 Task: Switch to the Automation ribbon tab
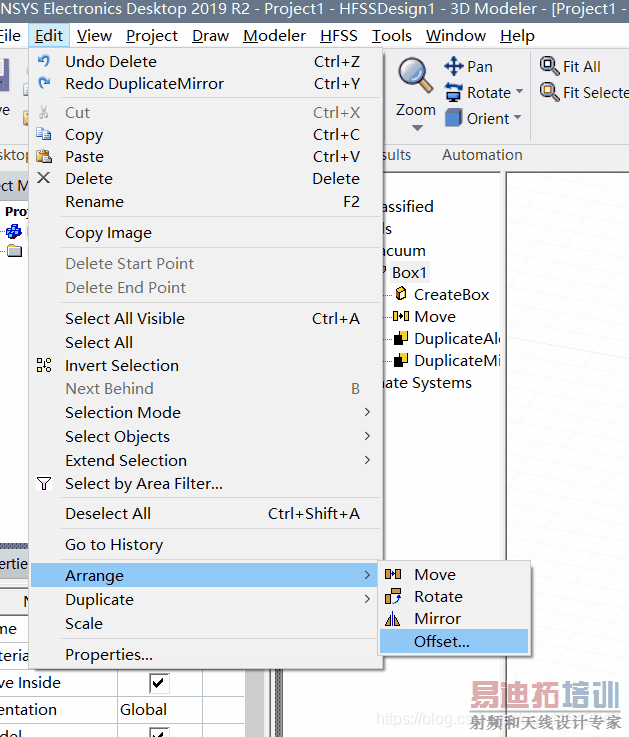482,155
